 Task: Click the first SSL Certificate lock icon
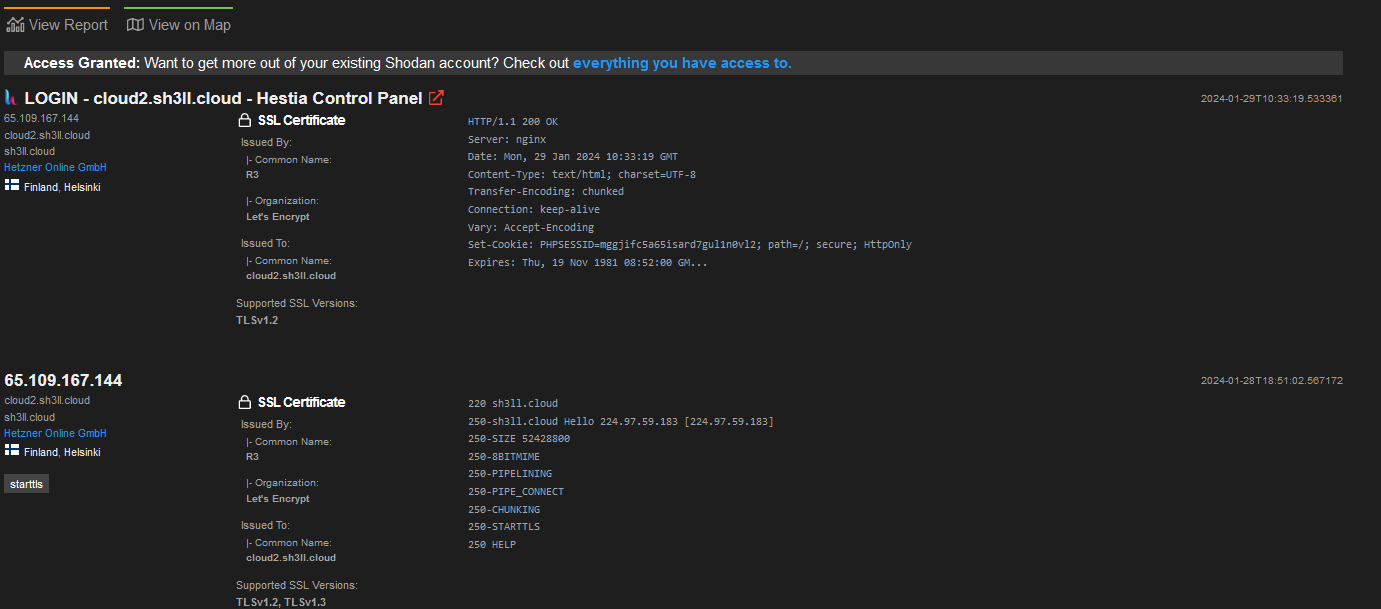click(244, 121)
